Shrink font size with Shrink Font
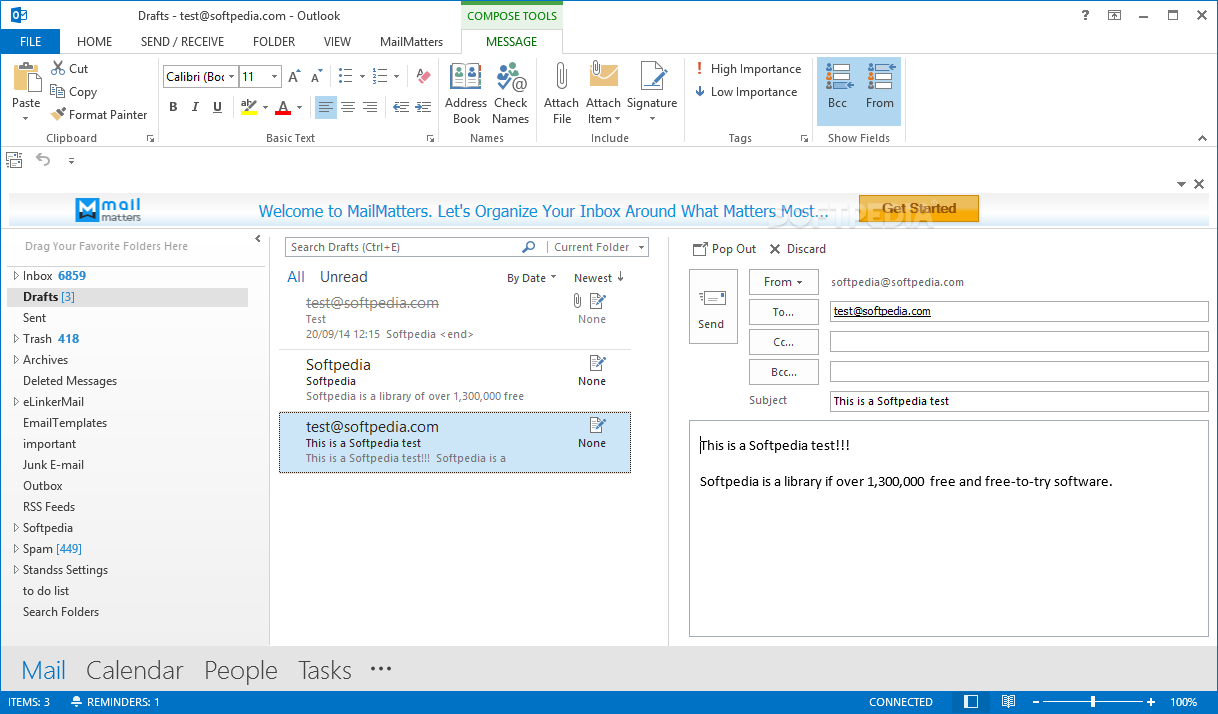The height and width of the screenshot is (714, 1218). coord(315,77)
